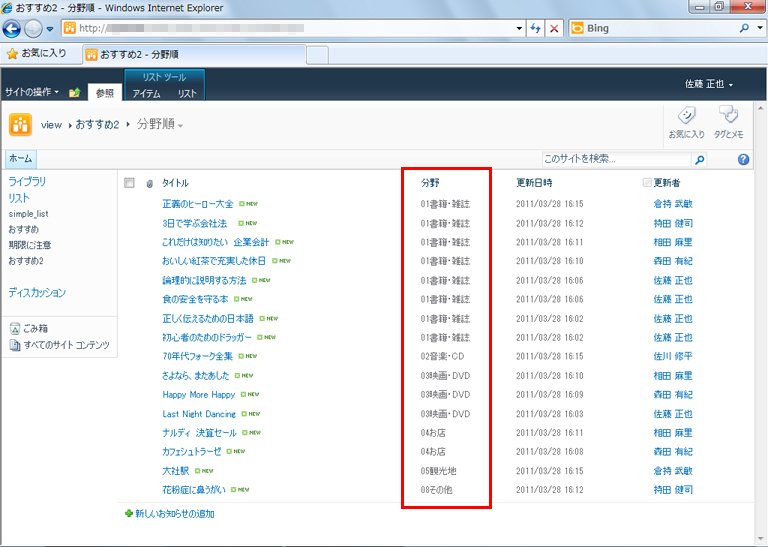Open item カフェシュトラーゼ

(192, 452)
